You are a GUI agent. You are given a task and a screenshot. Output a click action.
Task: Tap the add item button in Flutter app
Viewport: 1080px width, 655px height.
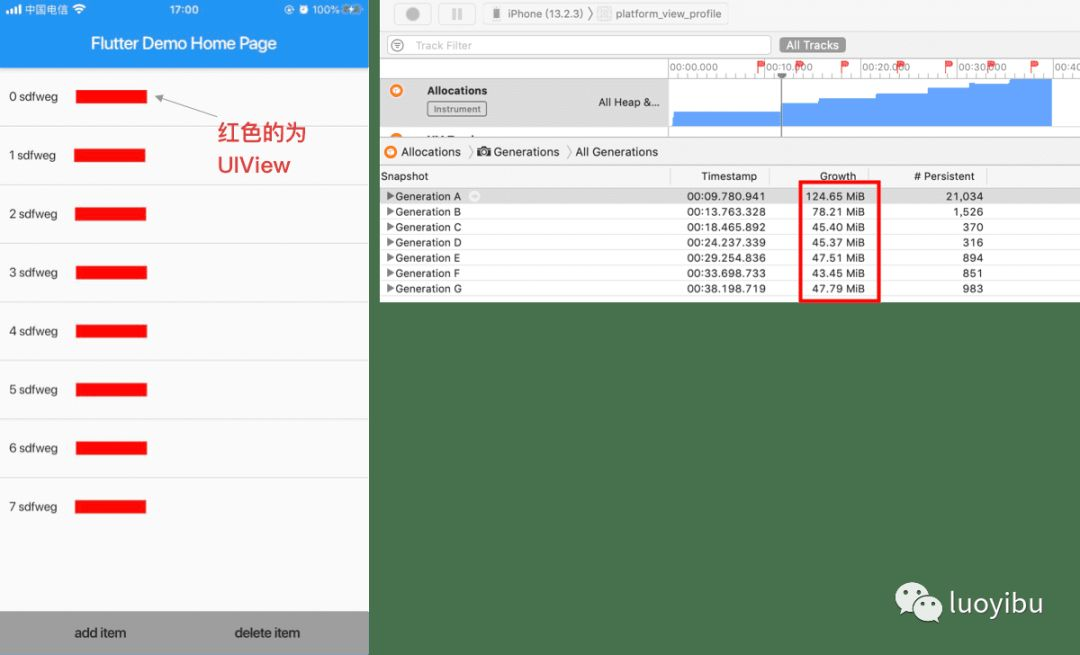pyautogui.click(x=100, y=633)
